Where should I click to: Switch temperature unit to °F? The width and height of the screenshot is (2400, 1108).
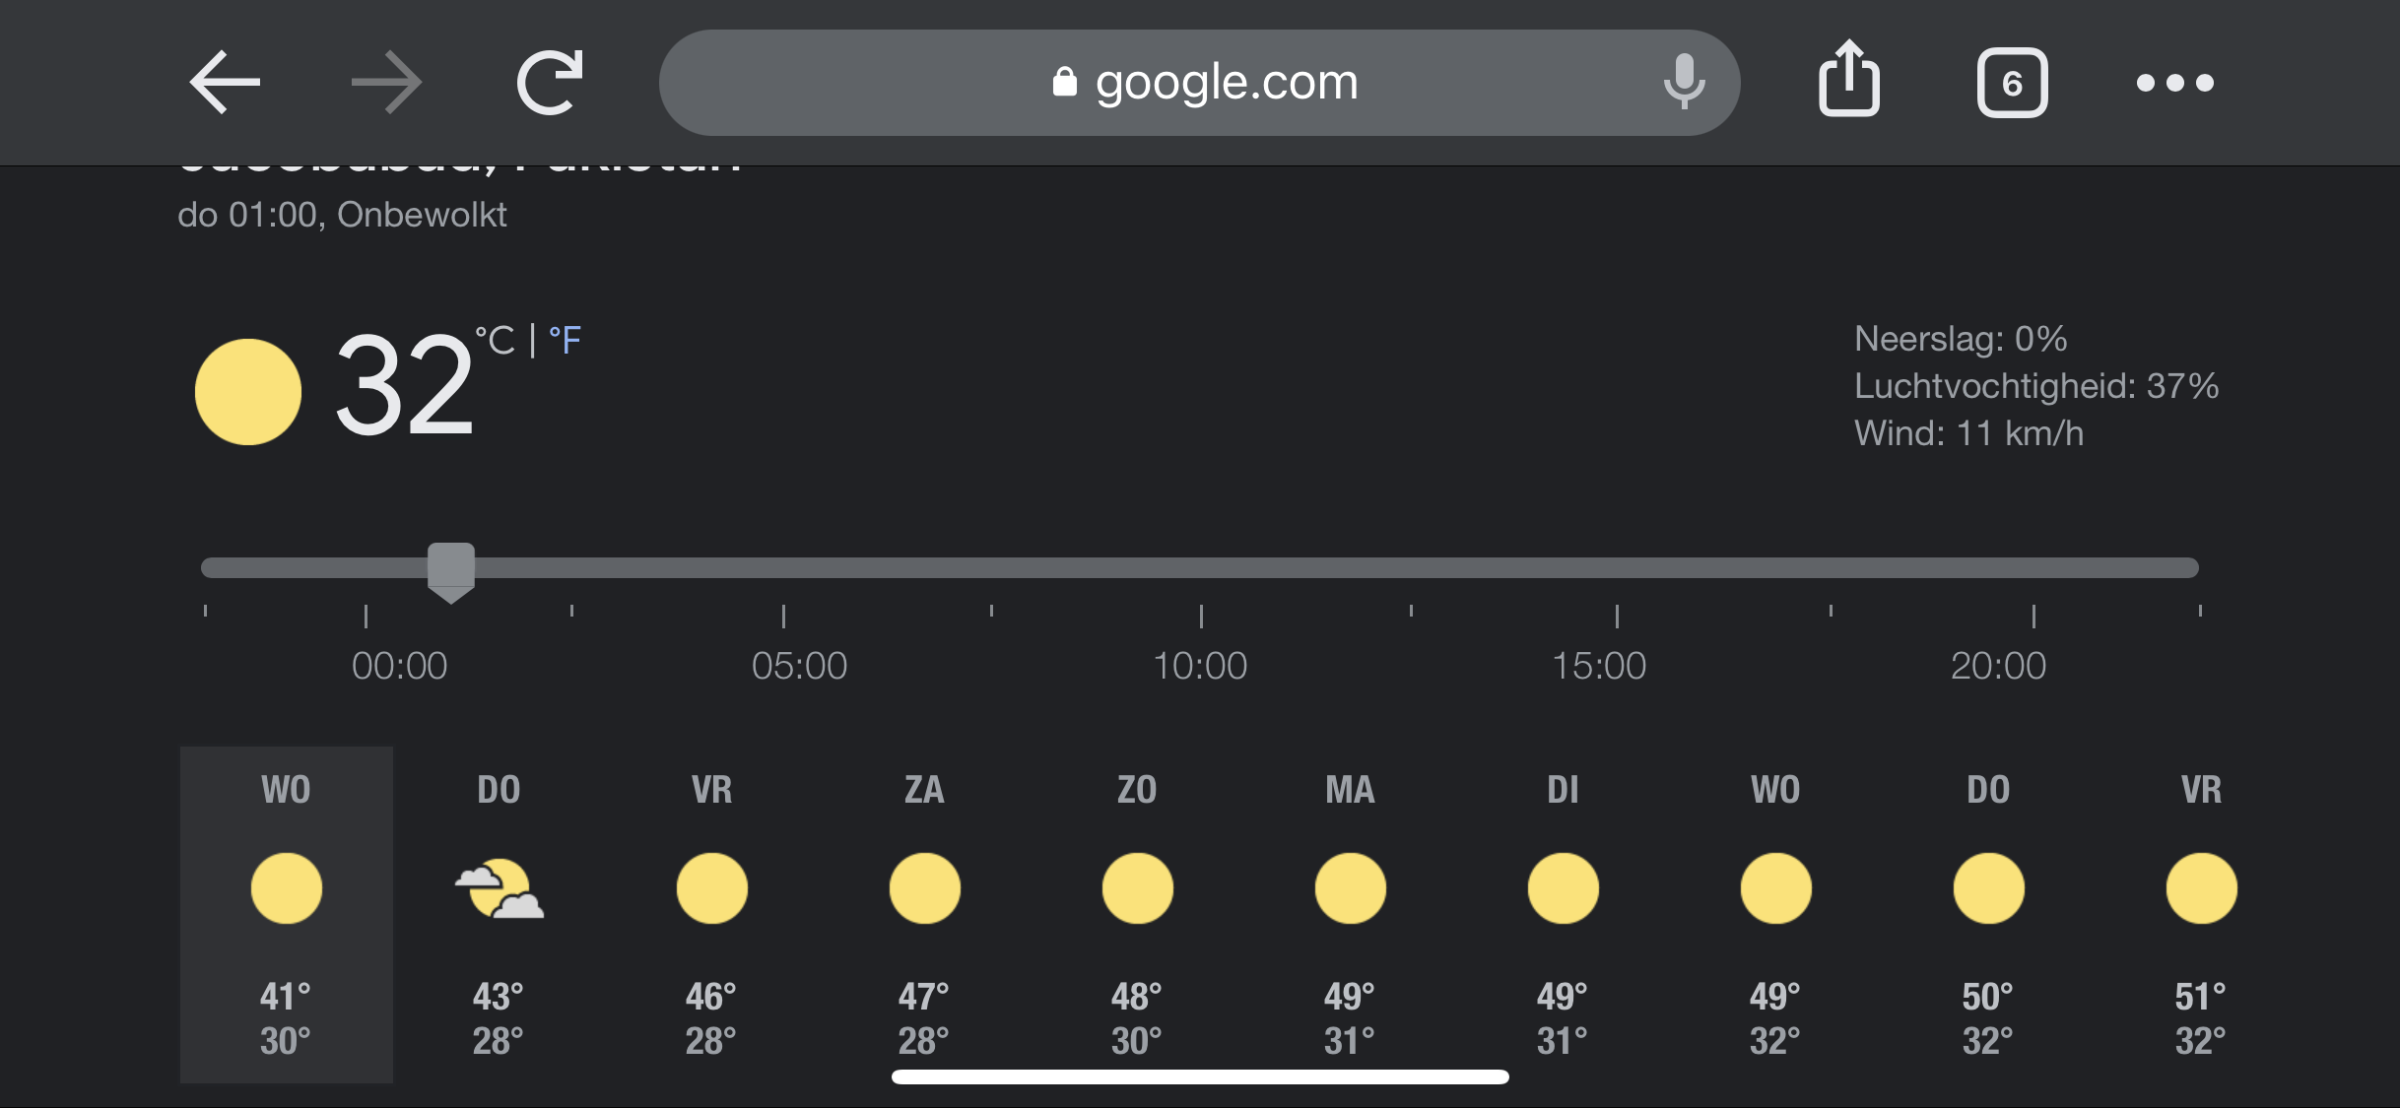[x=565, y=340]
